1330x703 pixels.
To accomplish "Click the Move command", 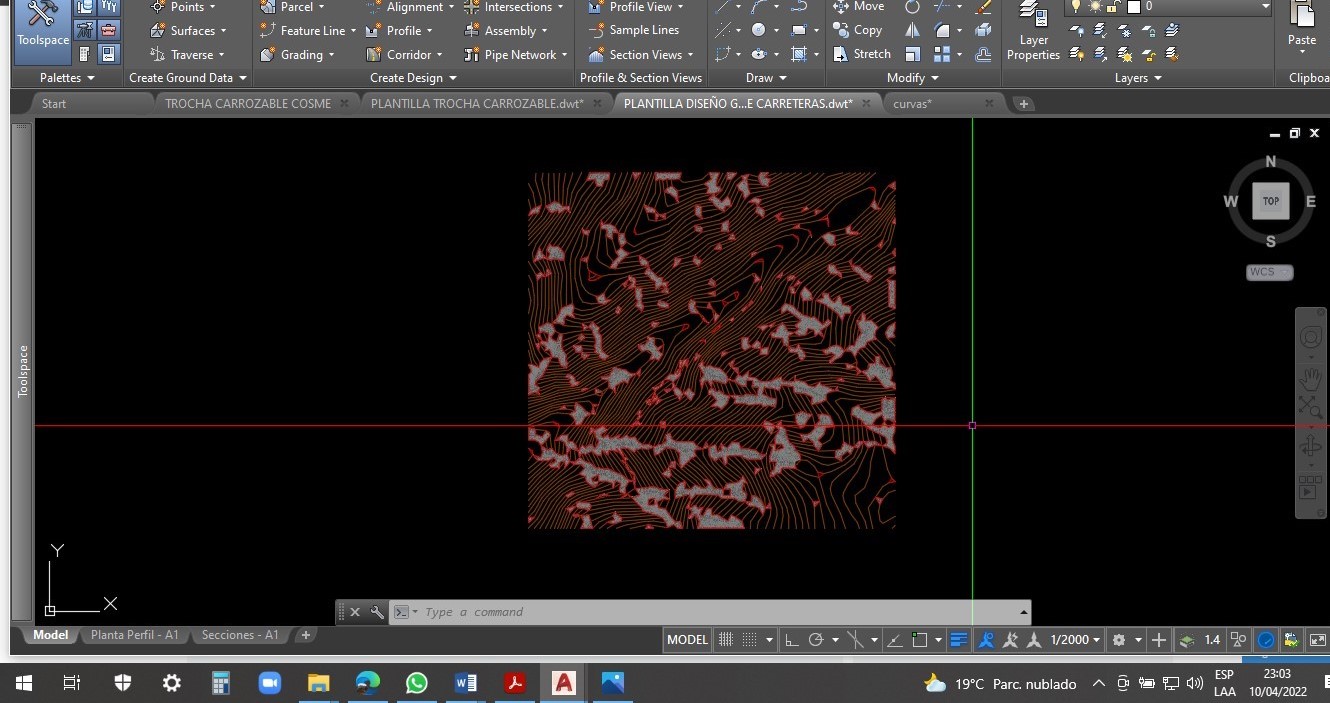I will pyautogui.click(x=859, y=7).
